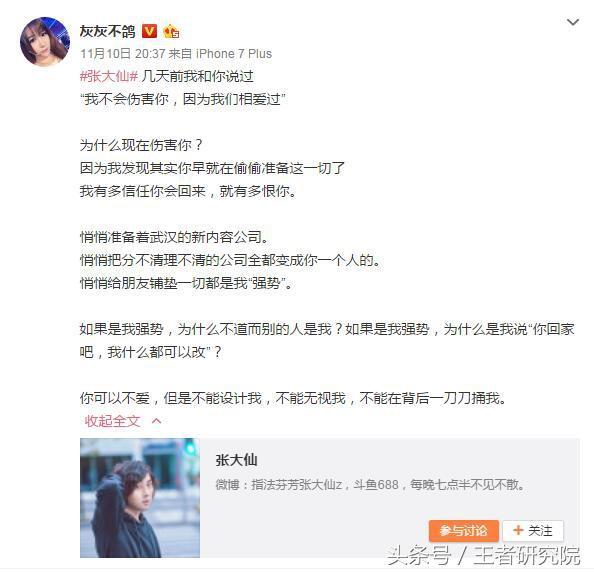Viewport: 594px width, 574px height.
Task: Collapse post with 收起全文 link
Action: tap(113, 421)
